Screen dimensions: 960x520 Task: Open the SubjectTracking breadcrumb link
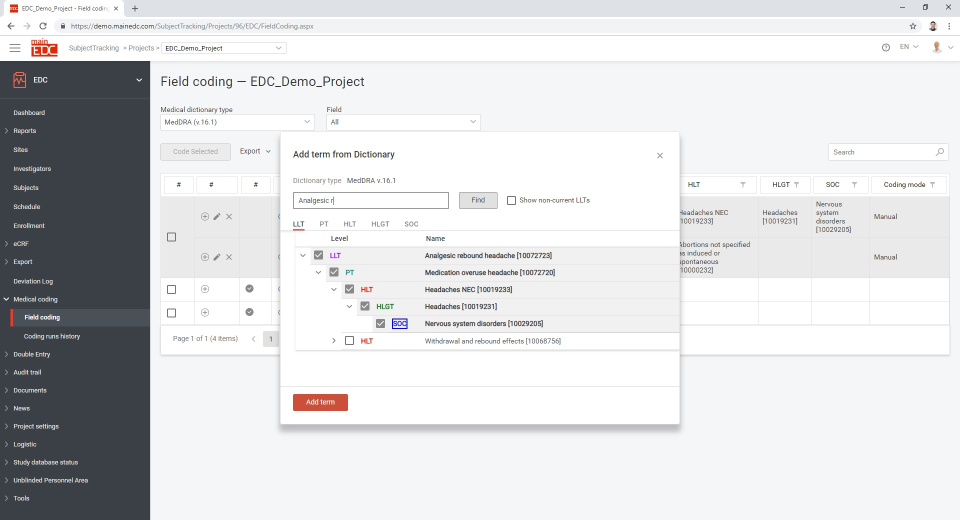[94, 48]
